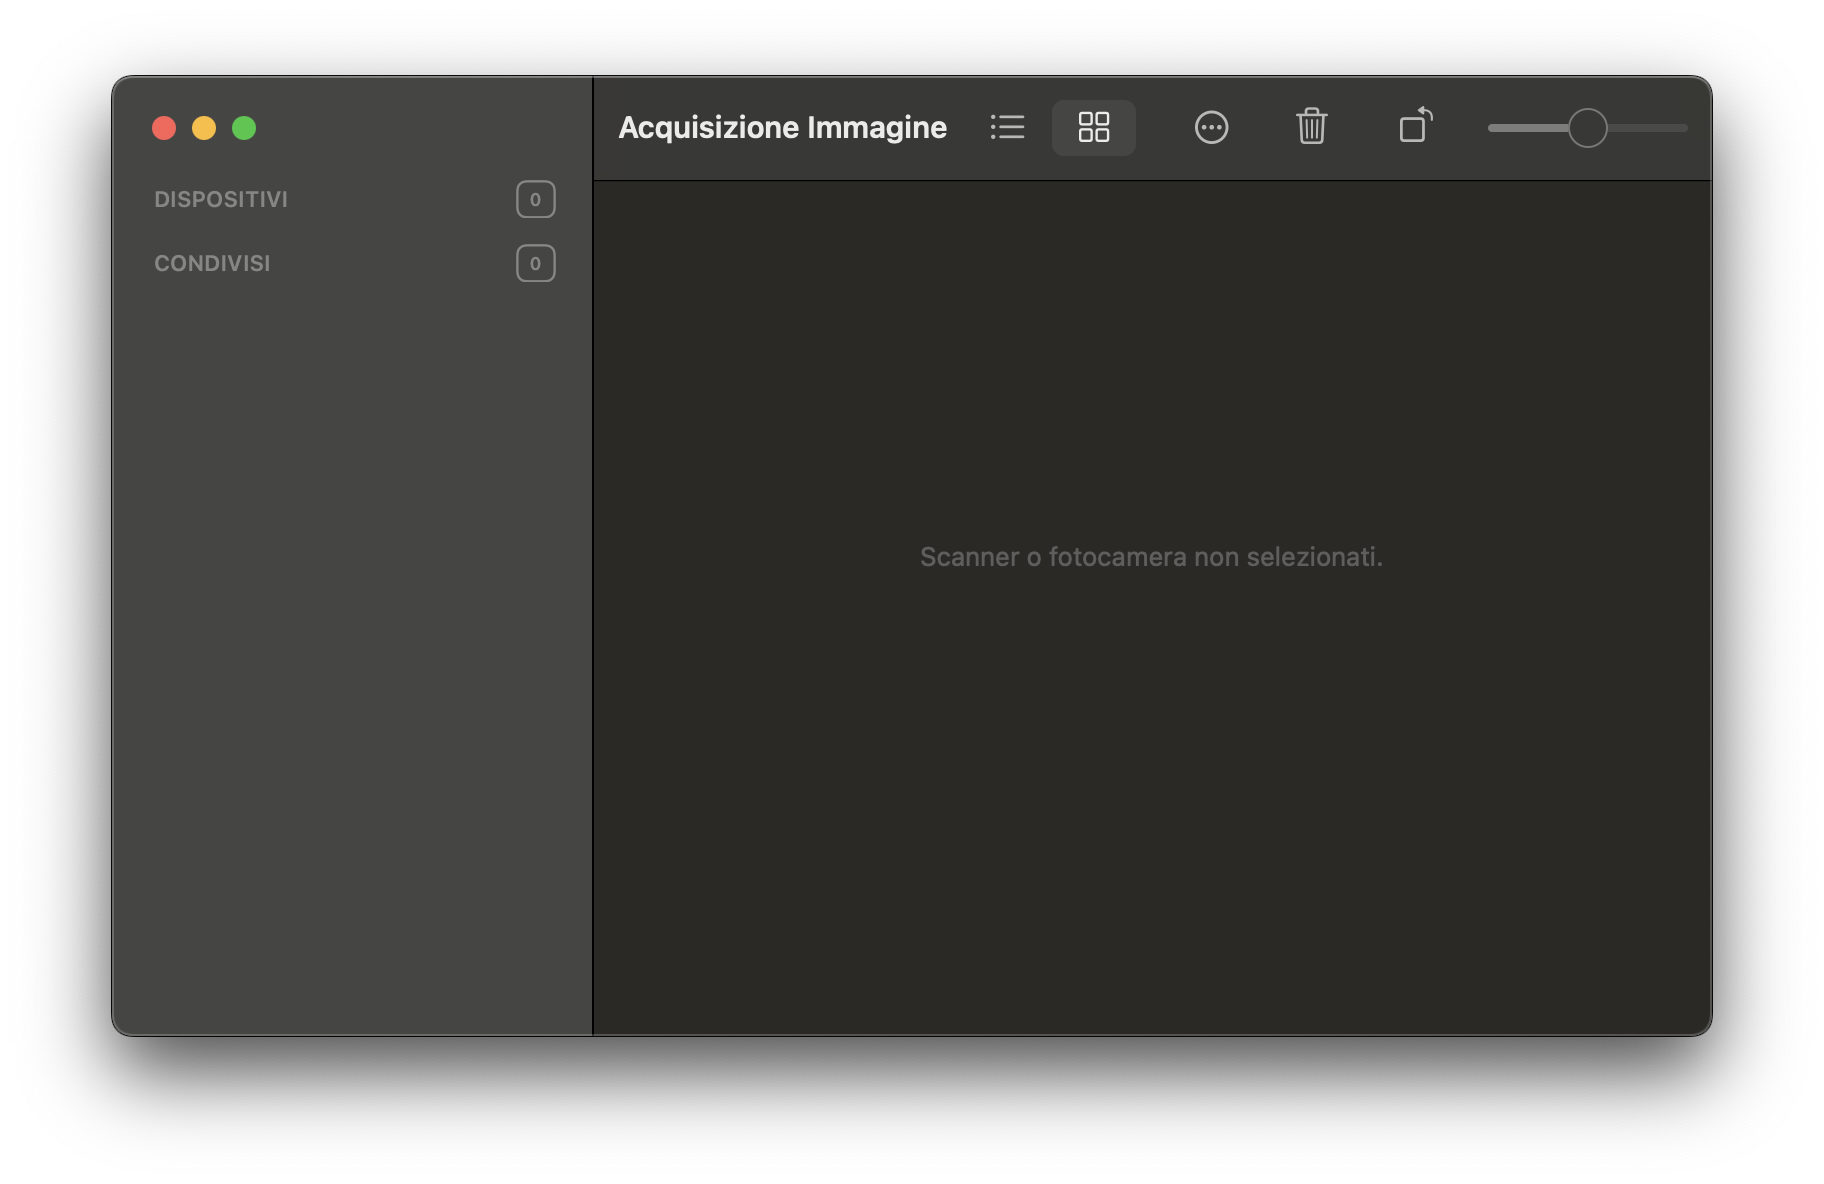Select the CONDIVISI sidebar section
This screenshot has height=1184, width=1824.
click(x=212, y=263)
